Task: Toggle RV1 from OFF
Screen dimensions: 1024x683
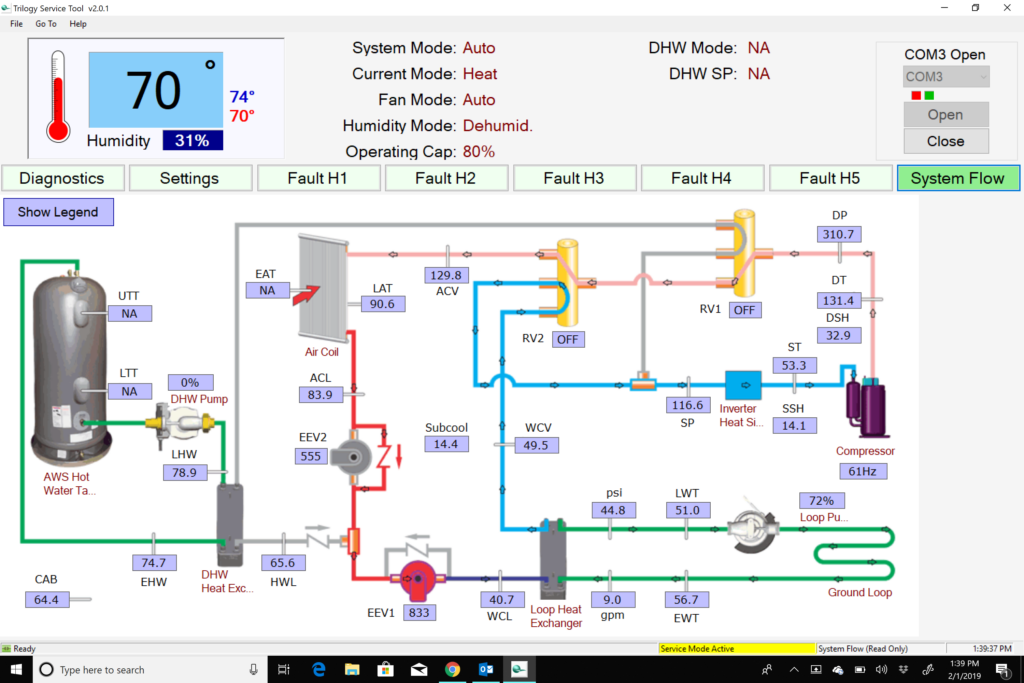Action: point(744,310)
